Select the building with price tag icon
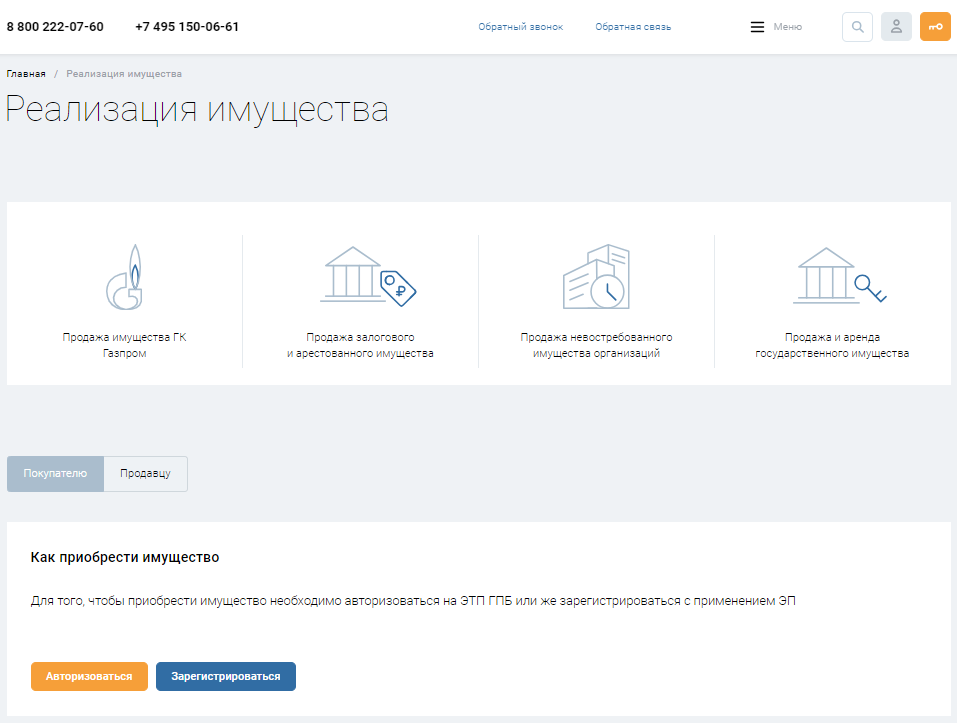This screenshot has width=957, height=723. [369, 276]
